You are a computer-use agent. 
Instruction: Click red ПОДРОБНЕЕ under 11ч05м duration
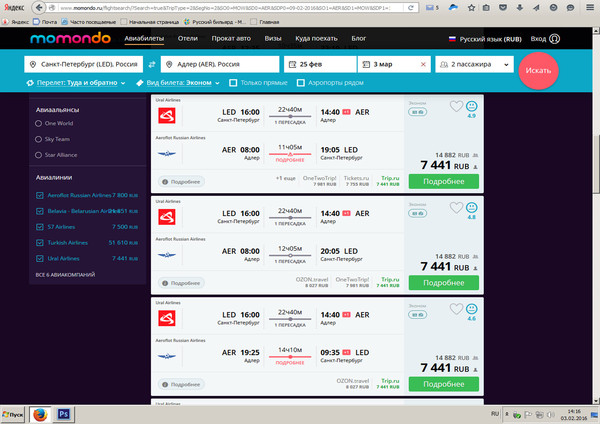point(290,160)
